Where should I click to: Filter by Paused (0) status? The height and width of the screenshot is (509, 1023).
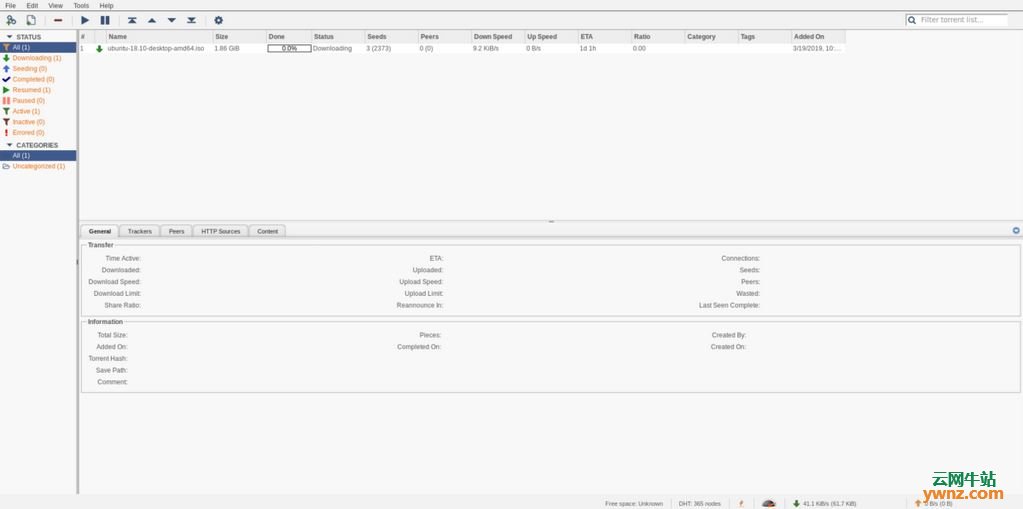(38, 100)
